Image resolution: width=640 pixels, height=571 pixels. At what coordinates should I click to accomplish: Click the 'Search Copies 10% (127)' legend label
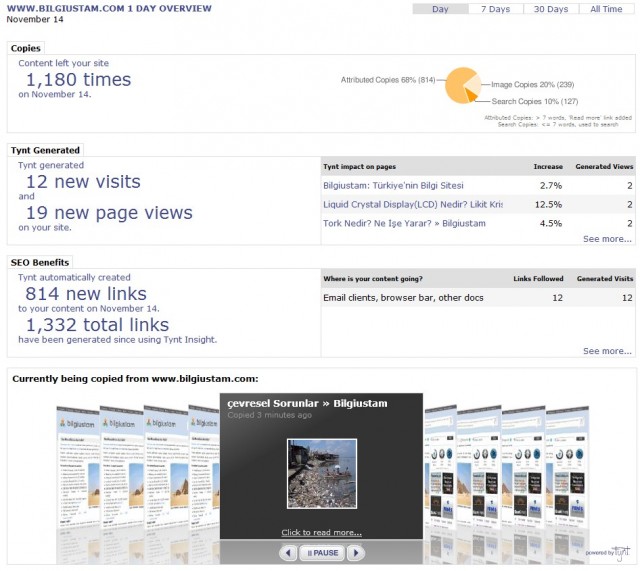tap(535, 101)
